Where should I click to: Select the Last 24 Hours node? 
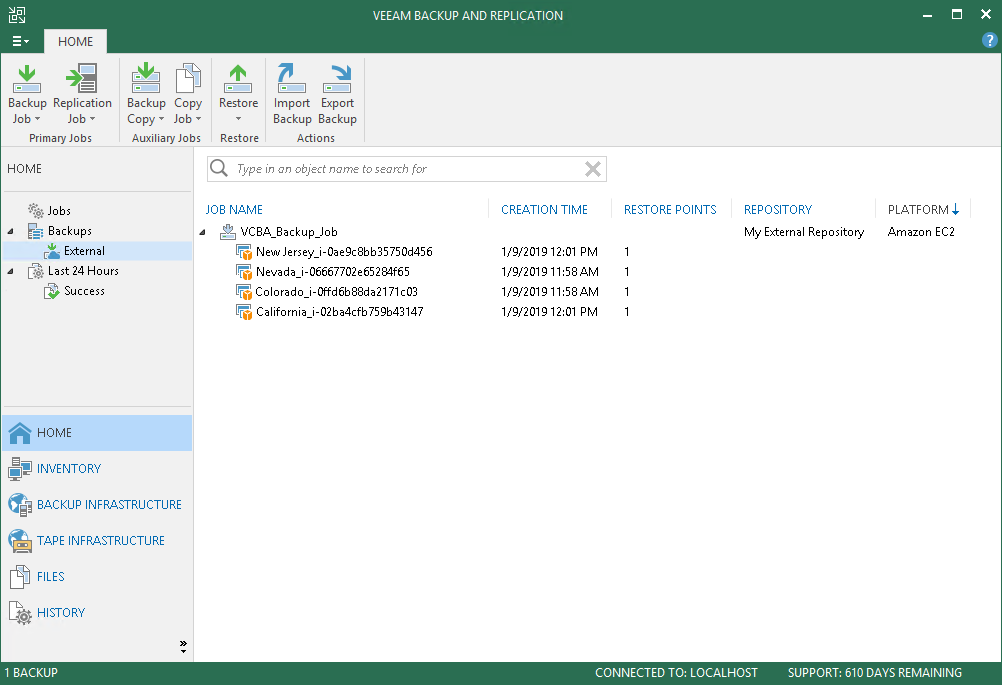(x=83, y=271)
